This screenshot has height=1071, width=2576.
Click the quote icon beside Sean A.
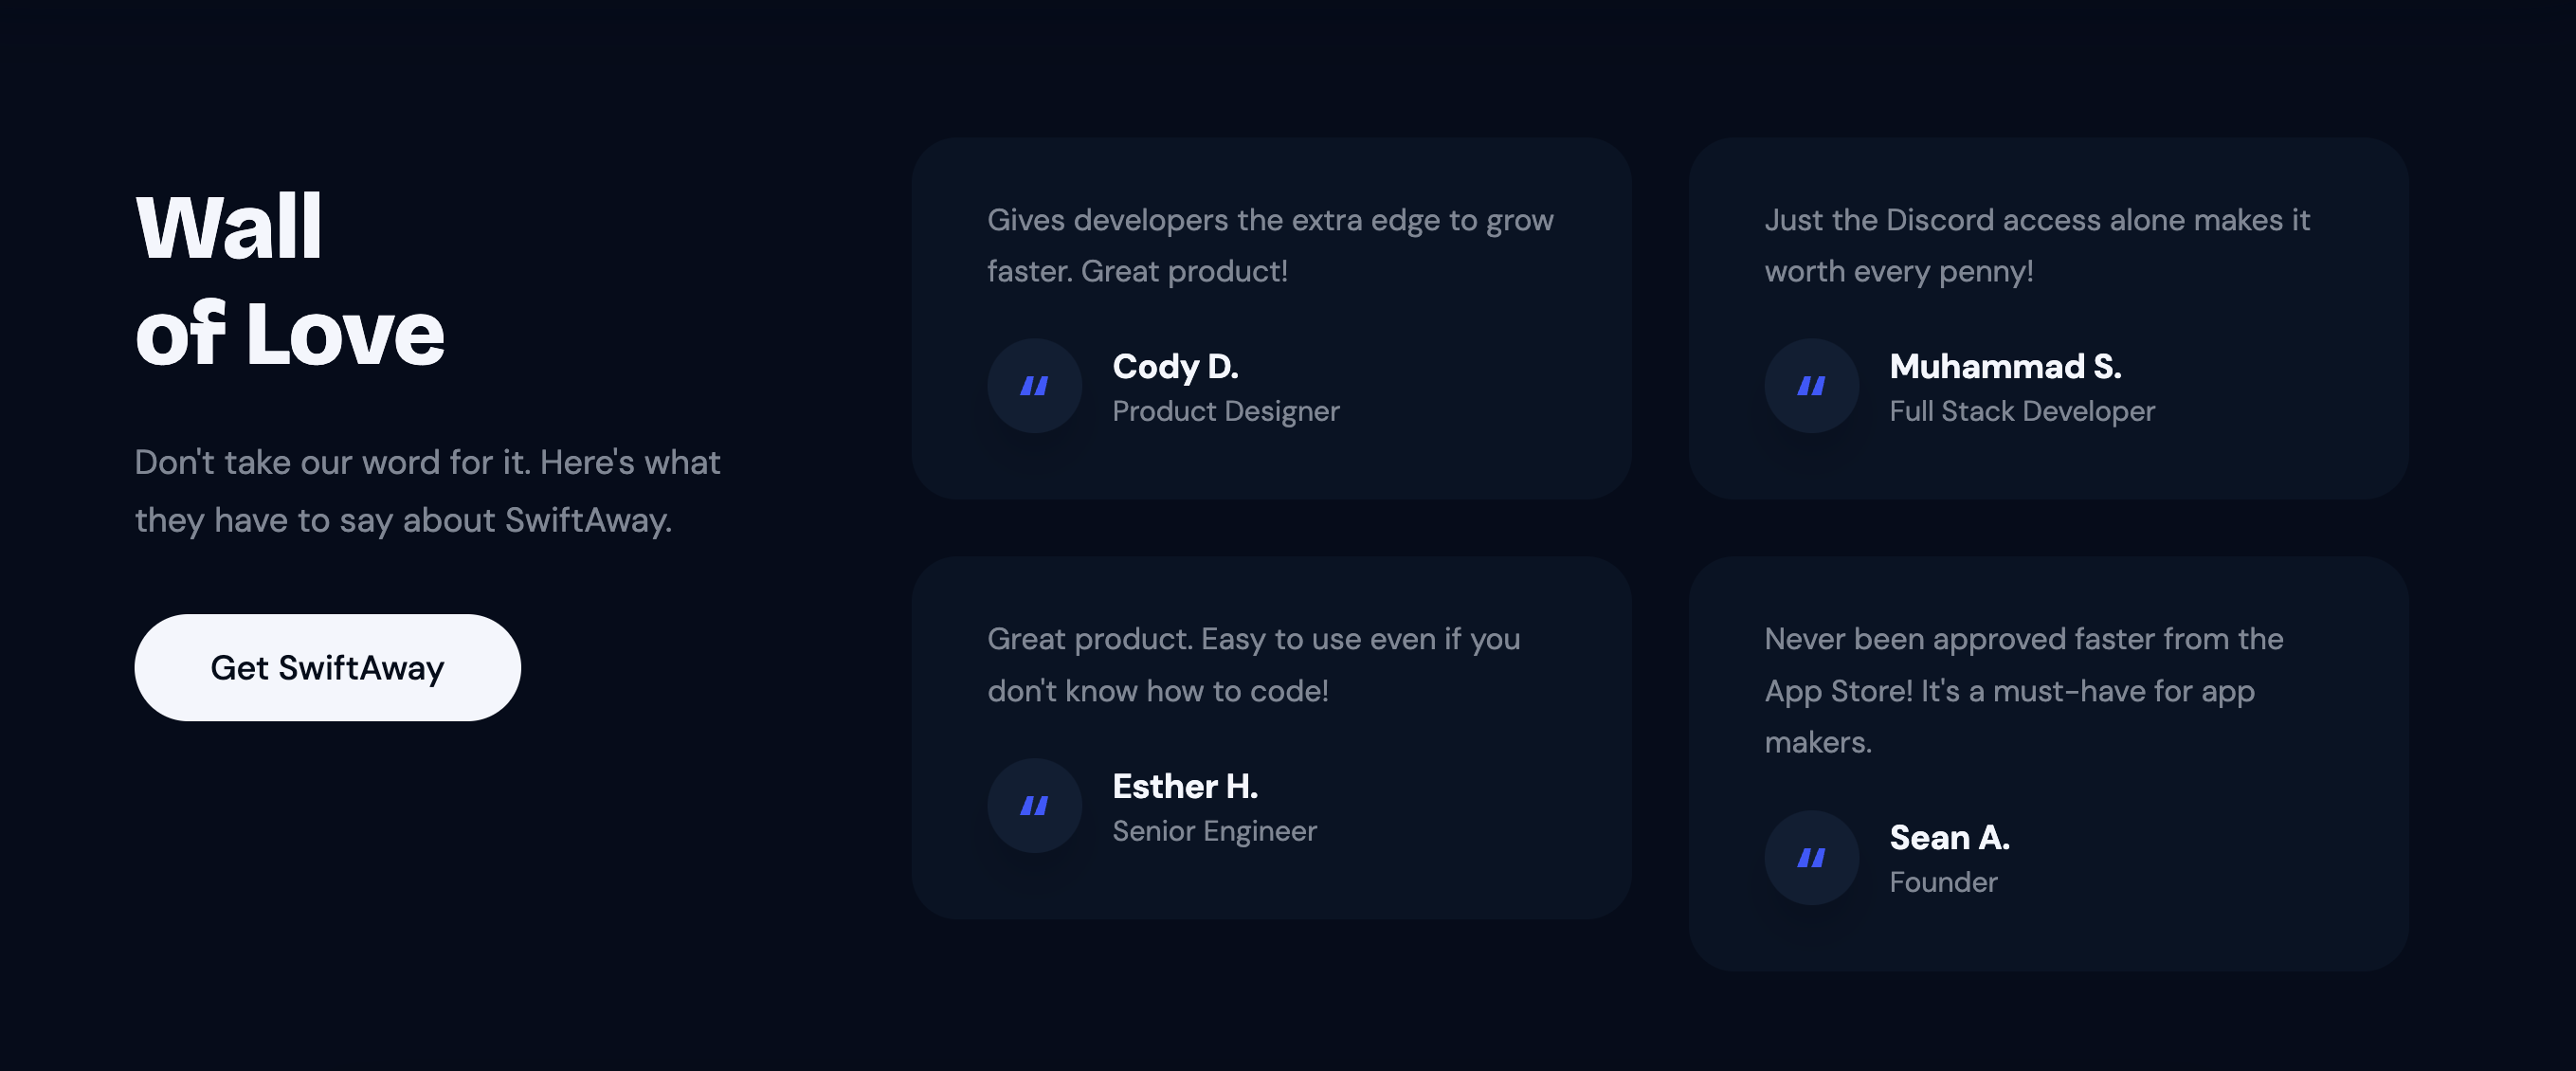pos(1811,858)
